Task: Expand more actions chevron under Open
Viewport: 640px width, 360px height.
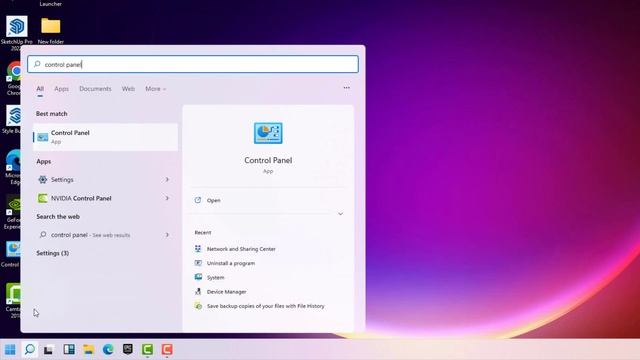Action: [x=340, y=214]
